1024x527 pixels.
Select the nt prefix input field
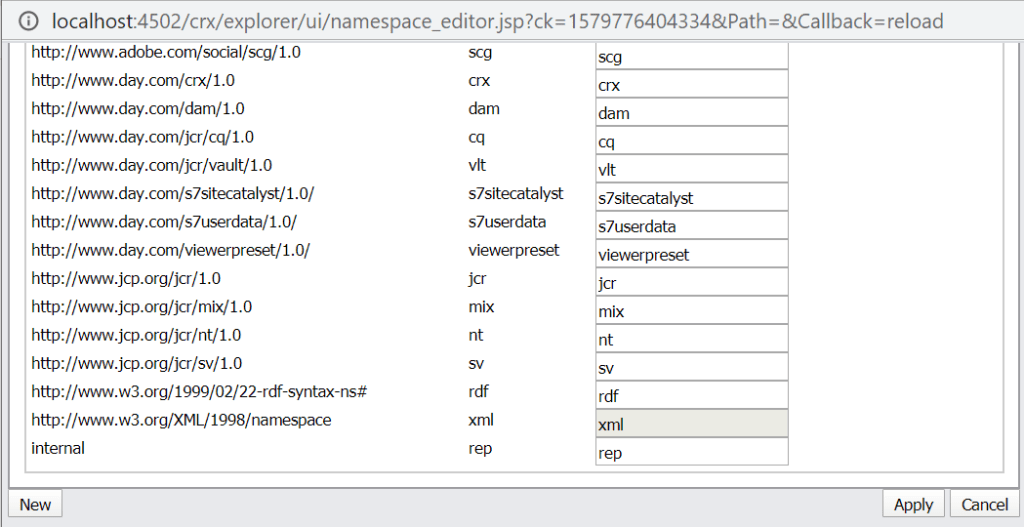pyautogui.click(x=691, y=340)
